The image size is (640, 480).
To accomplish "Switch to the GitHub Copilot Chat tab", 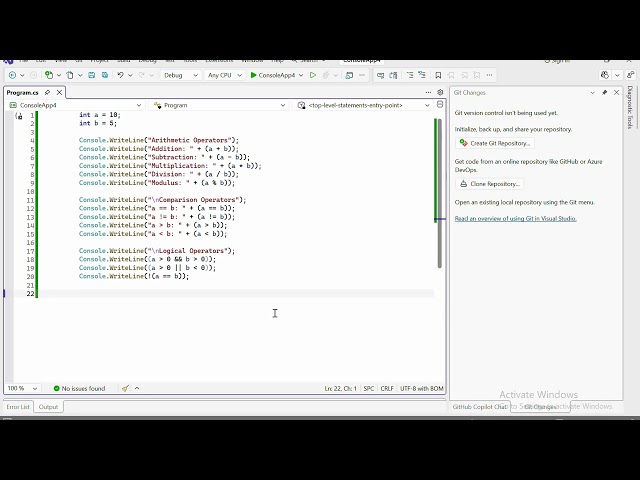I will pos(480,407).
